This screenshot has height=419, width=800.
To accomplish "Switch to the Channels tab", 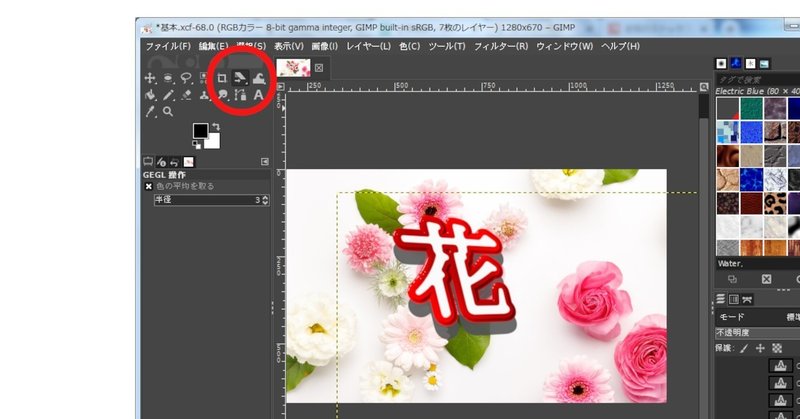I will [x=734, y=299].
